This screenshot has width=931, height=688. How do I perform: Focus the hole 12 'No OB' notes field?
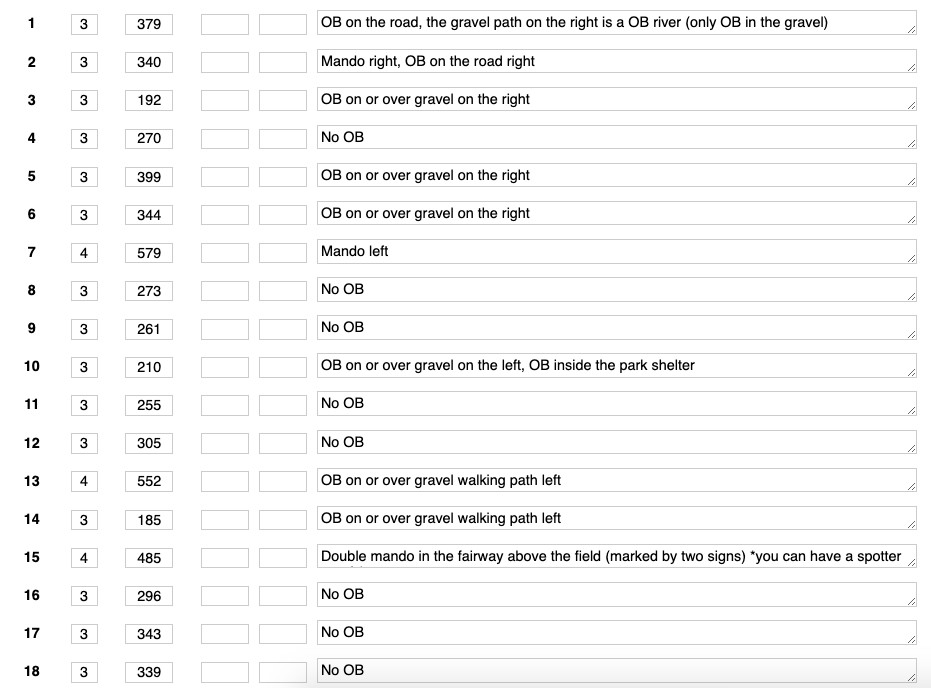(615, 443)
